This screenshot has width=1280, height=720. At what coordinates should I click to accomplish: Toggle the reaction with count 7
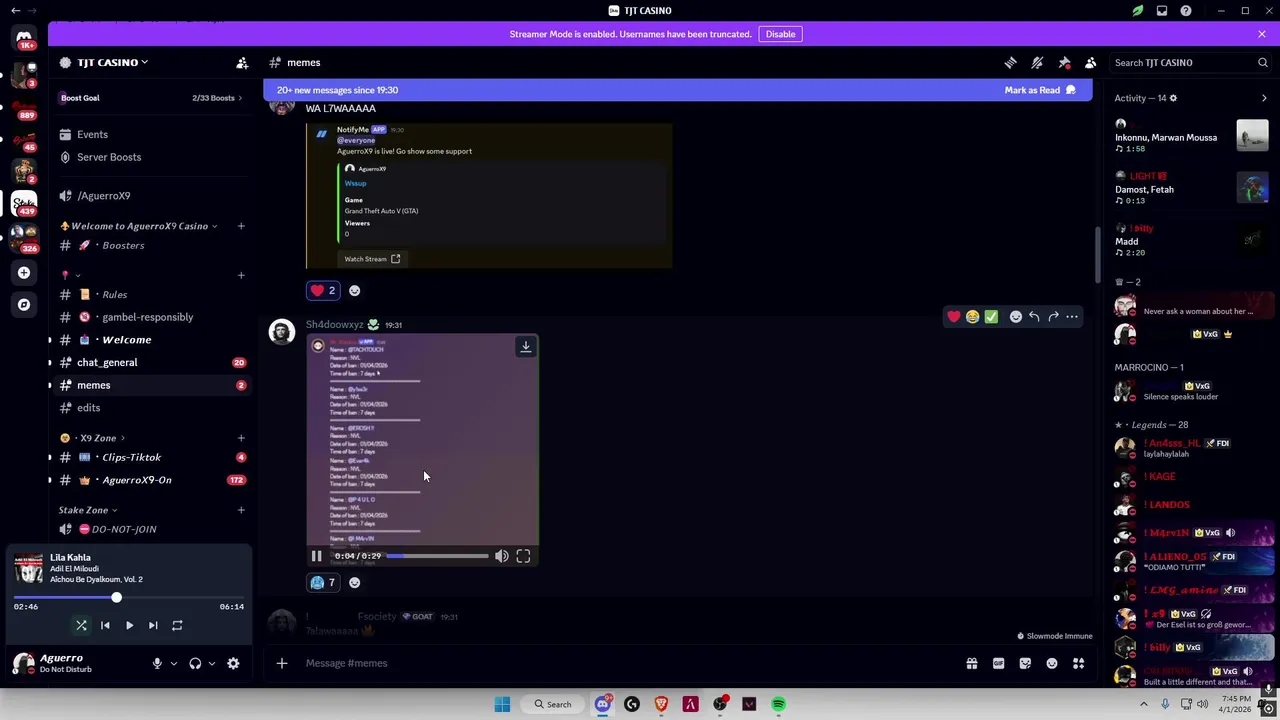tap(323, 583)
